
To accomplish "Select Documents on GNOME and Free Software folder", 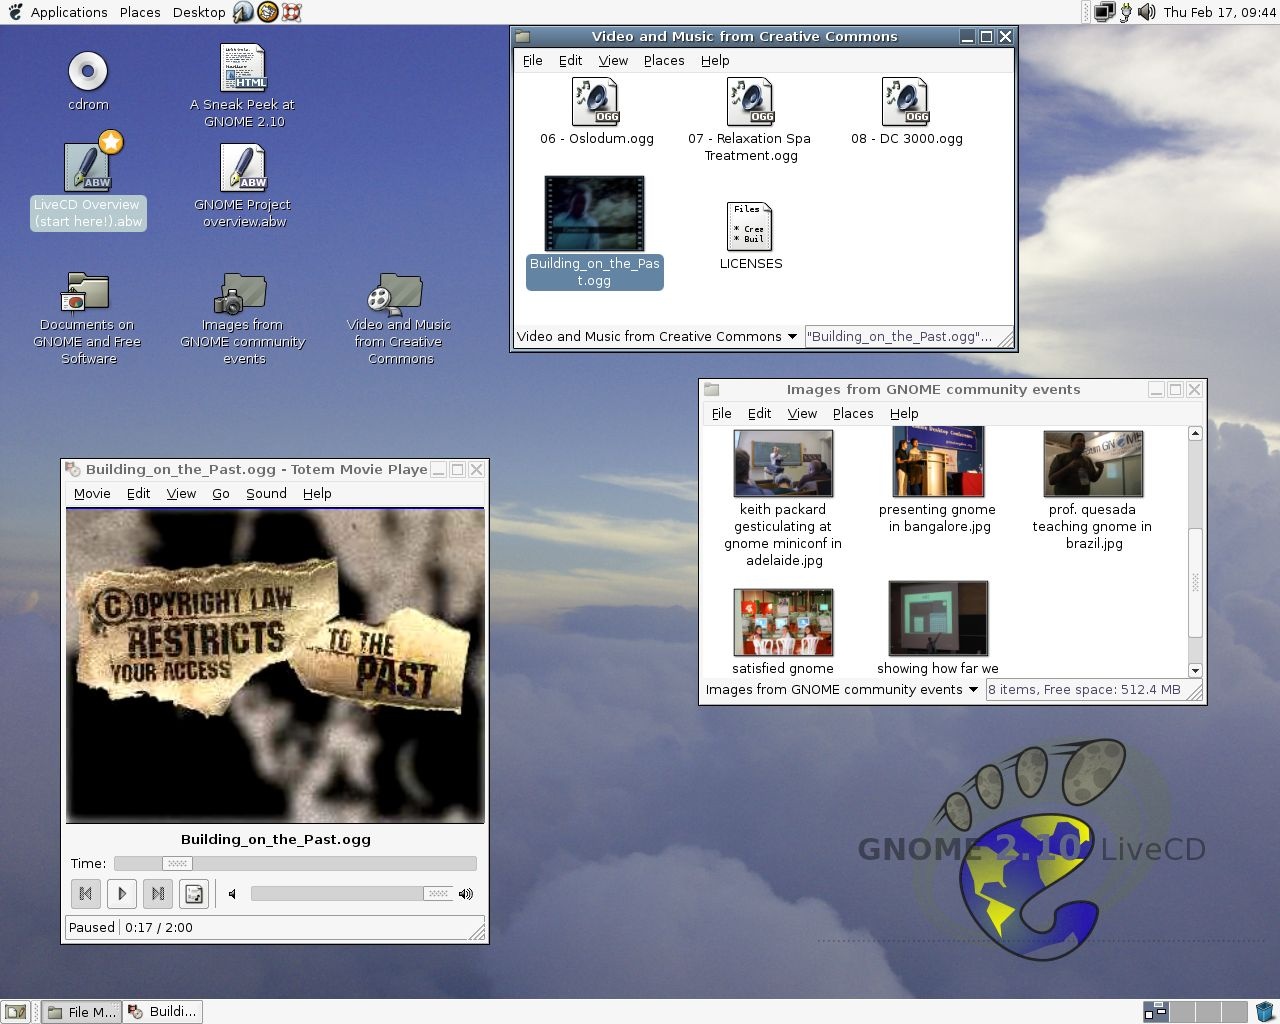I will 86,291.
